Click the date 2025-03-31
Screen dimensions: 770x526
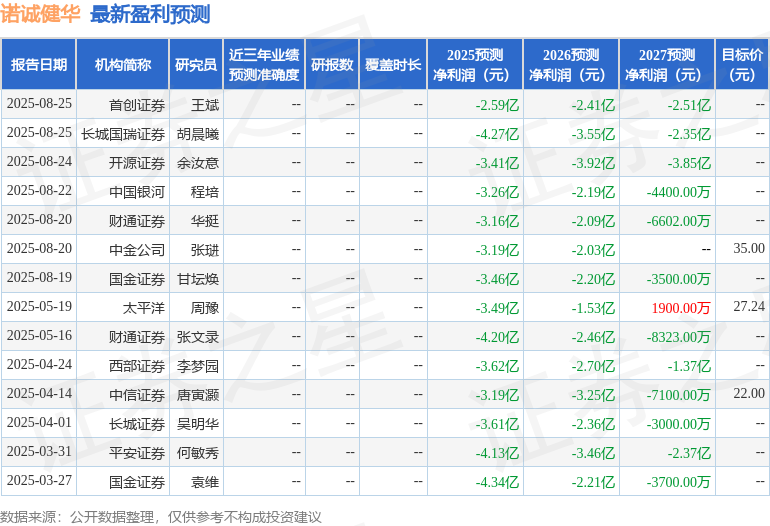pos(39,451)
